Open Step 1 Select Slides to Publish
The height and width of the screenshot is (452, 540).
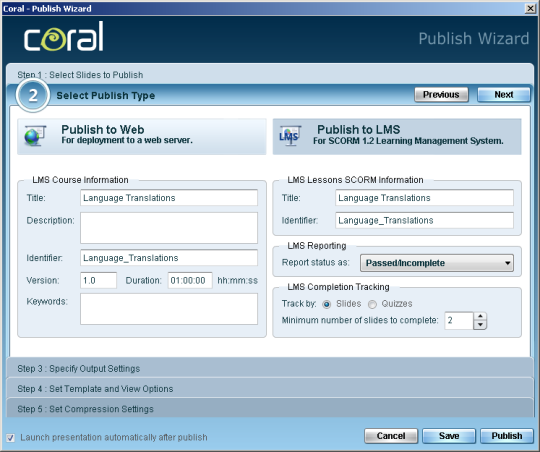point(270,74)
